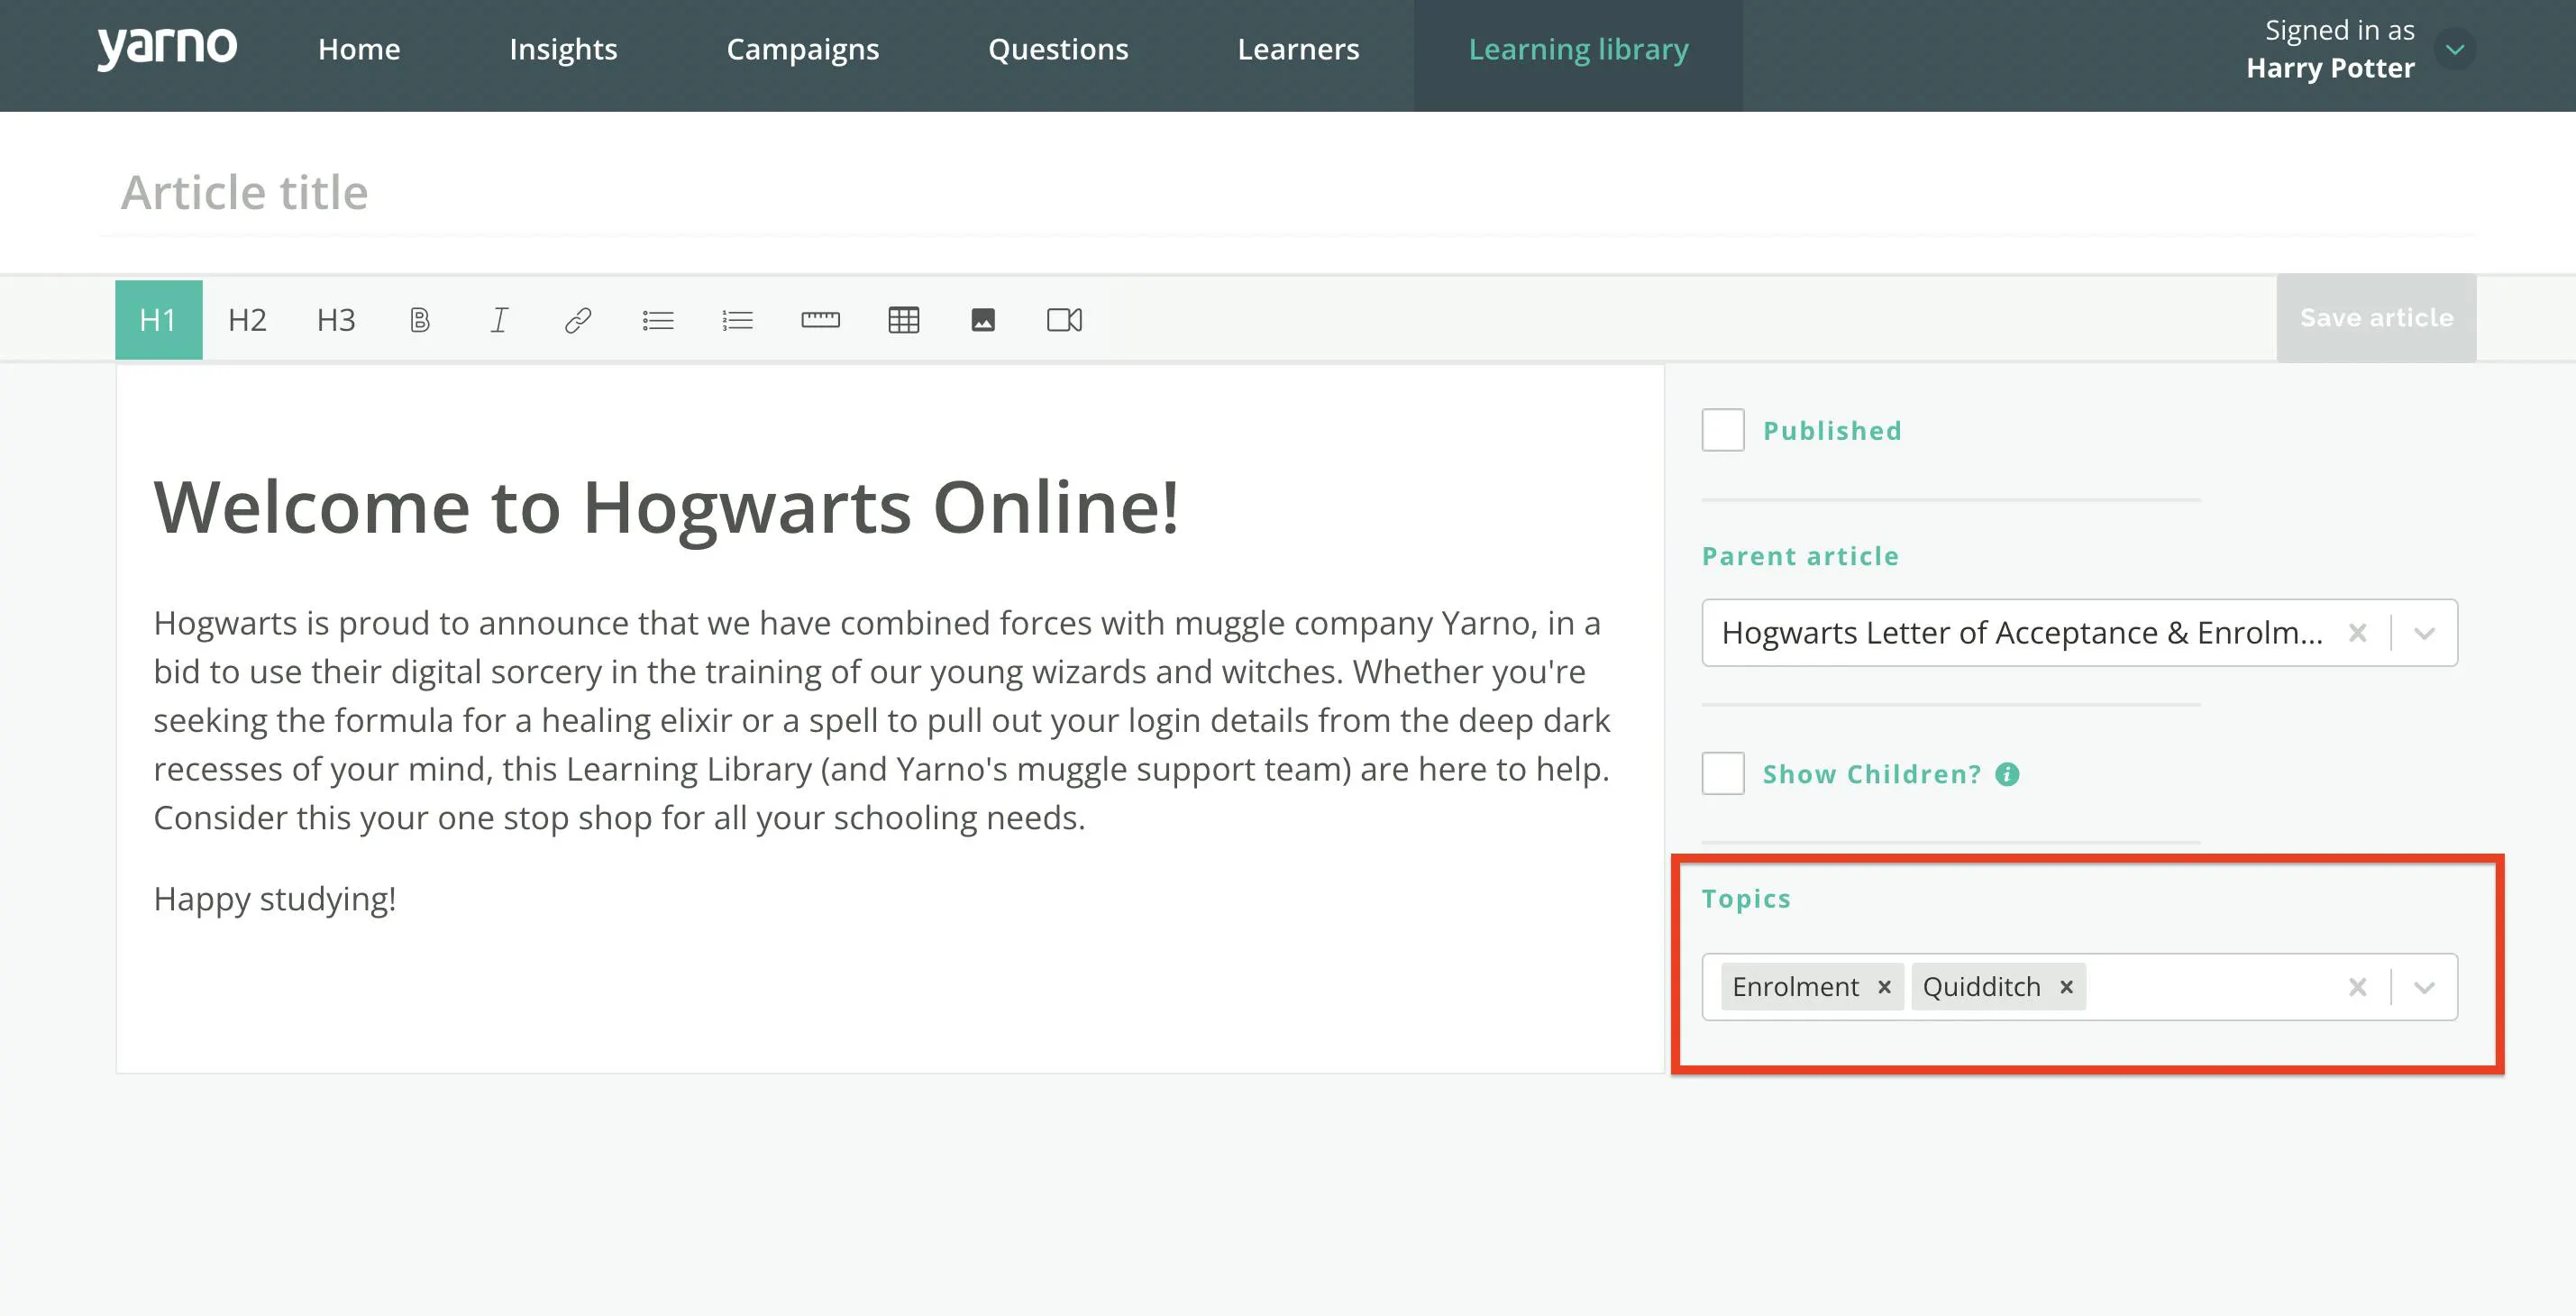This screenshot has height=1316, width=2576.
Task: Toggle bold formatting icon
Action: point(420,320)
